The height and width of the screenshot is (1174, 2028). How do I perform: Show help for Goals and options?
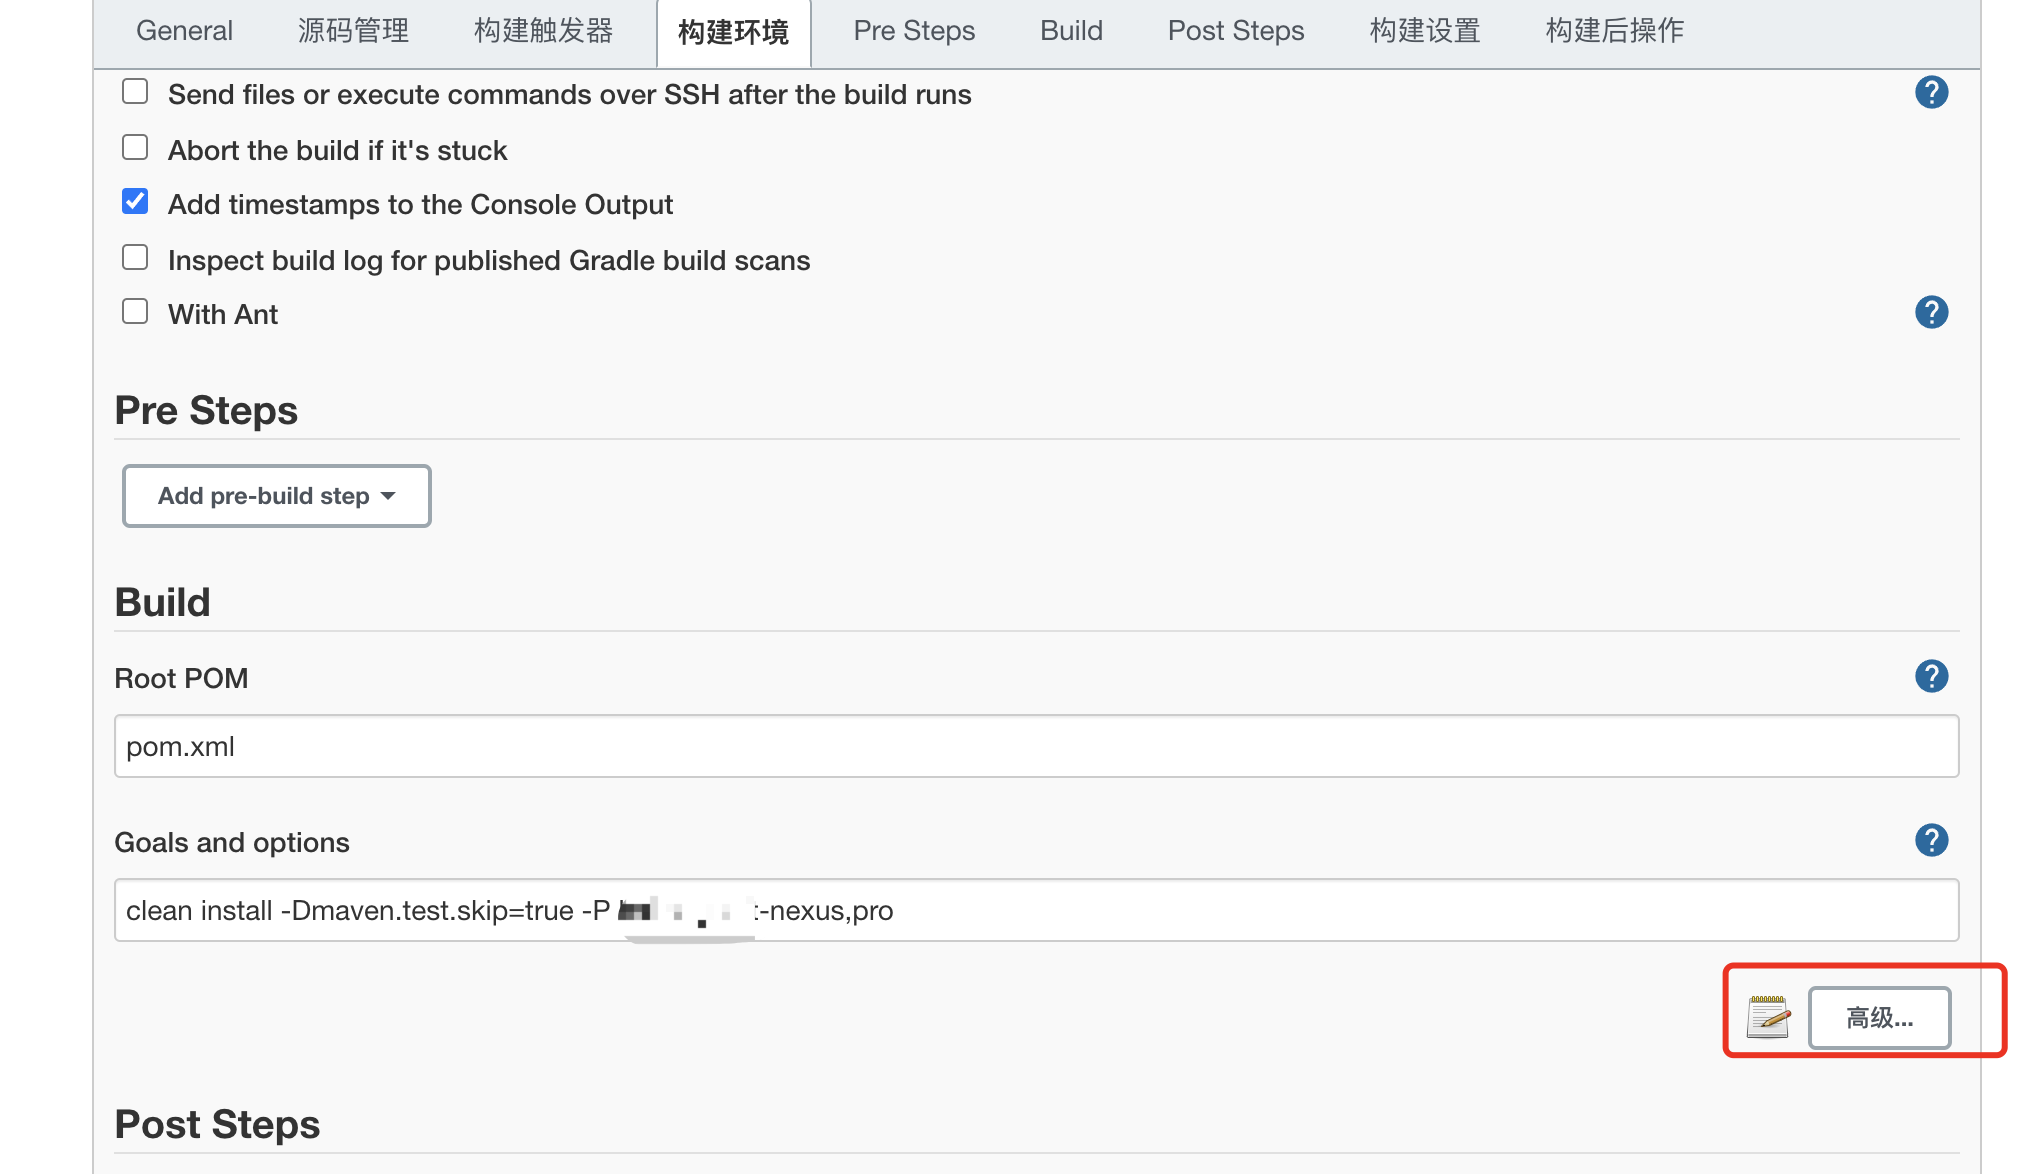click(1931, 841)
